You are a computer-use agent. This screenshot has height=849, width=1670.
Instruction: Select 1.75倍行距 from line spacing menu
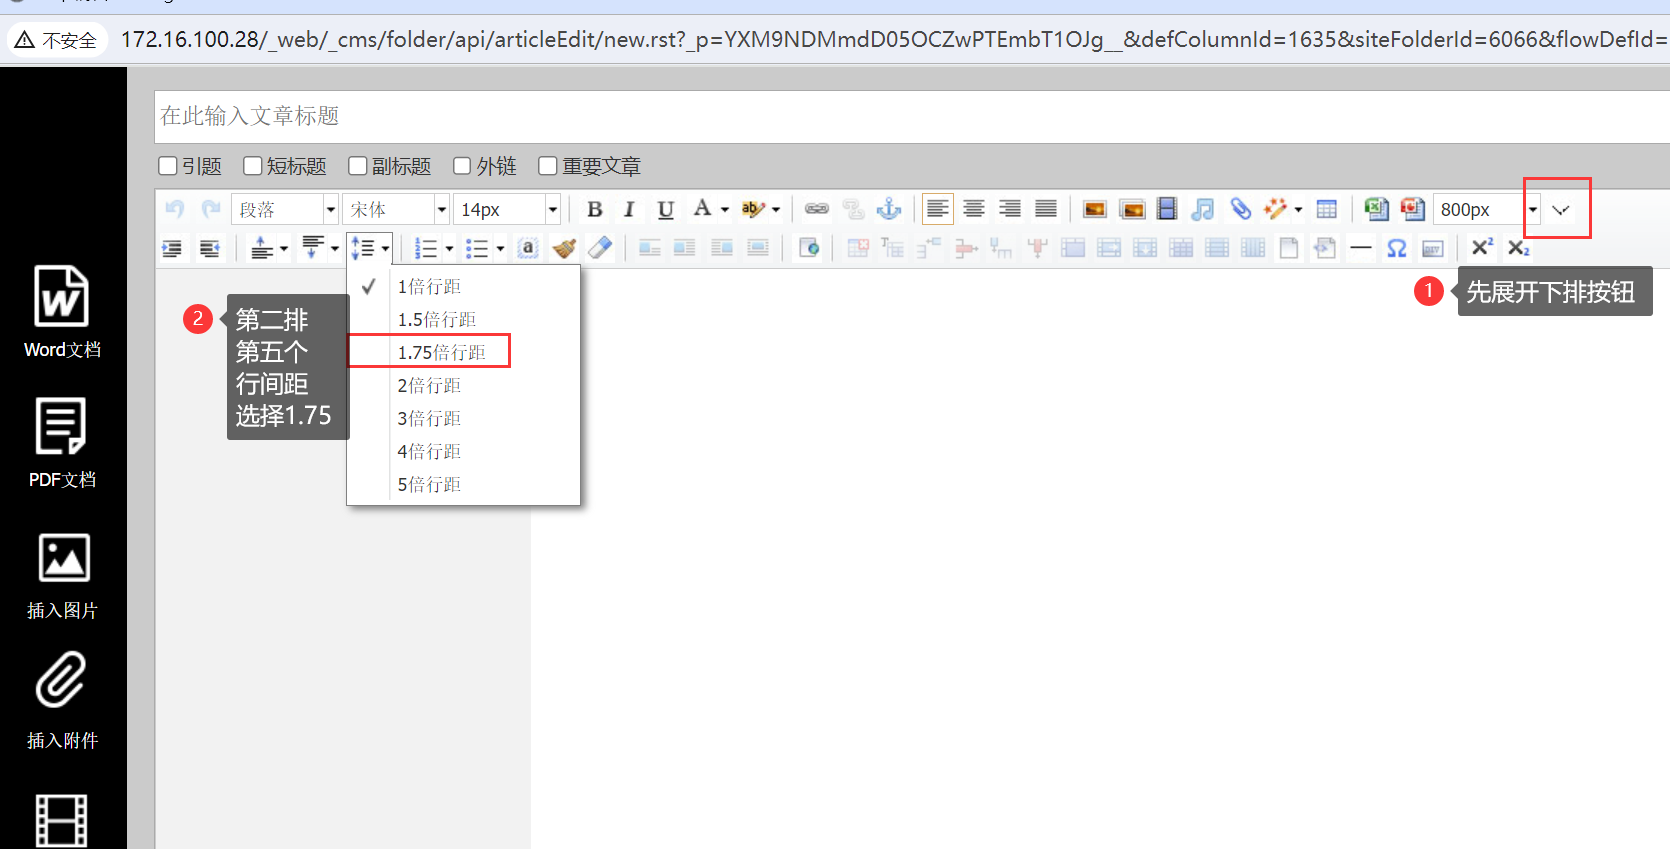441,352
